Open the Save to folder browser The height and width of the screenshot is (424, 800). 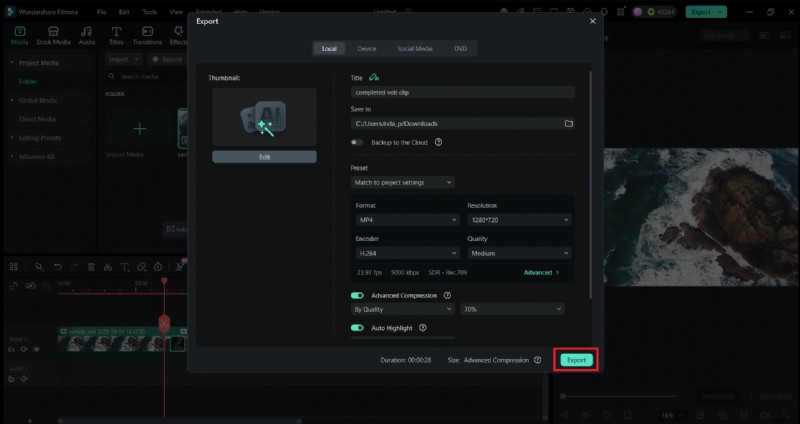pos(568,123)
